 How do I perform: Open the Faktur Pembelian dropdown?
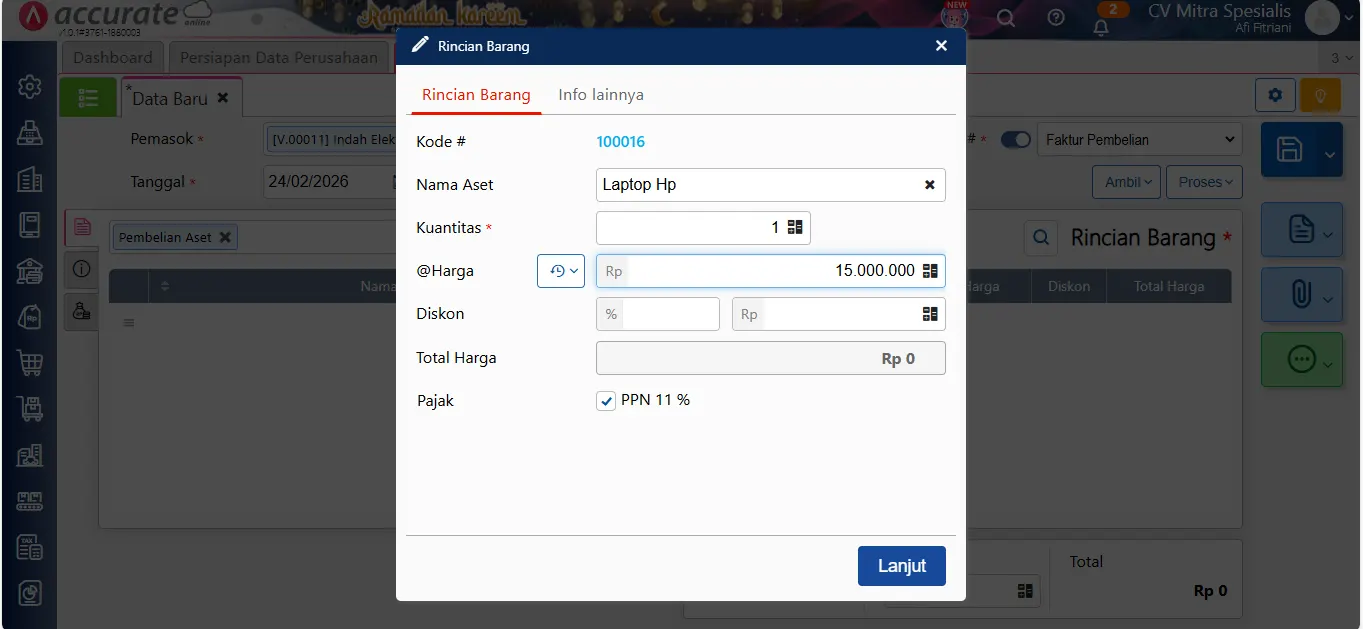[1140, 140]
